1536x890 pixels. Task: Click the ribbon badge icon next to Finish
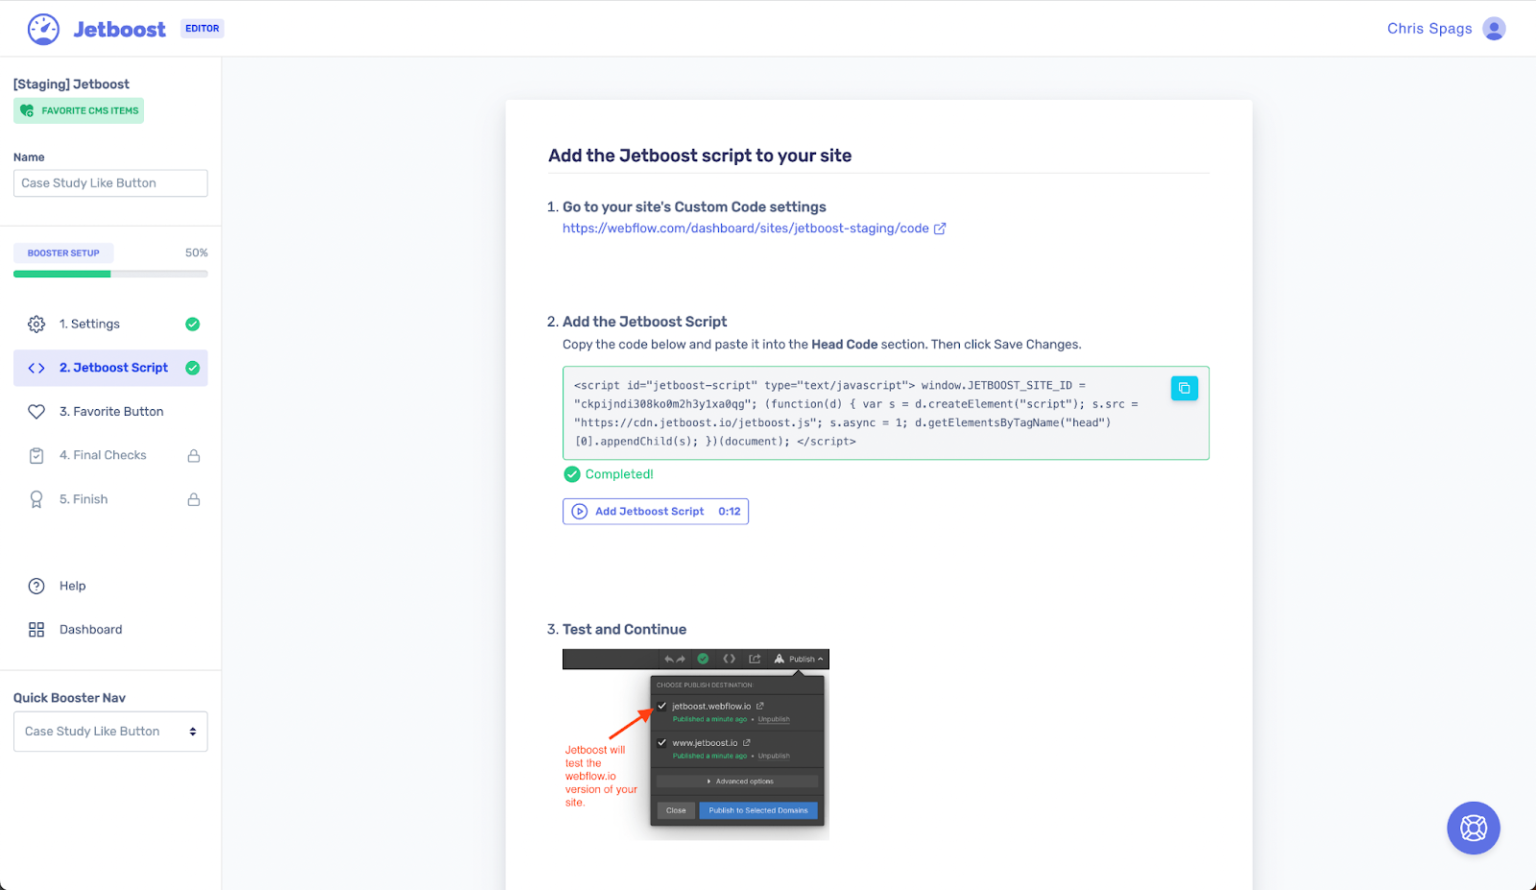coord(36,499)
